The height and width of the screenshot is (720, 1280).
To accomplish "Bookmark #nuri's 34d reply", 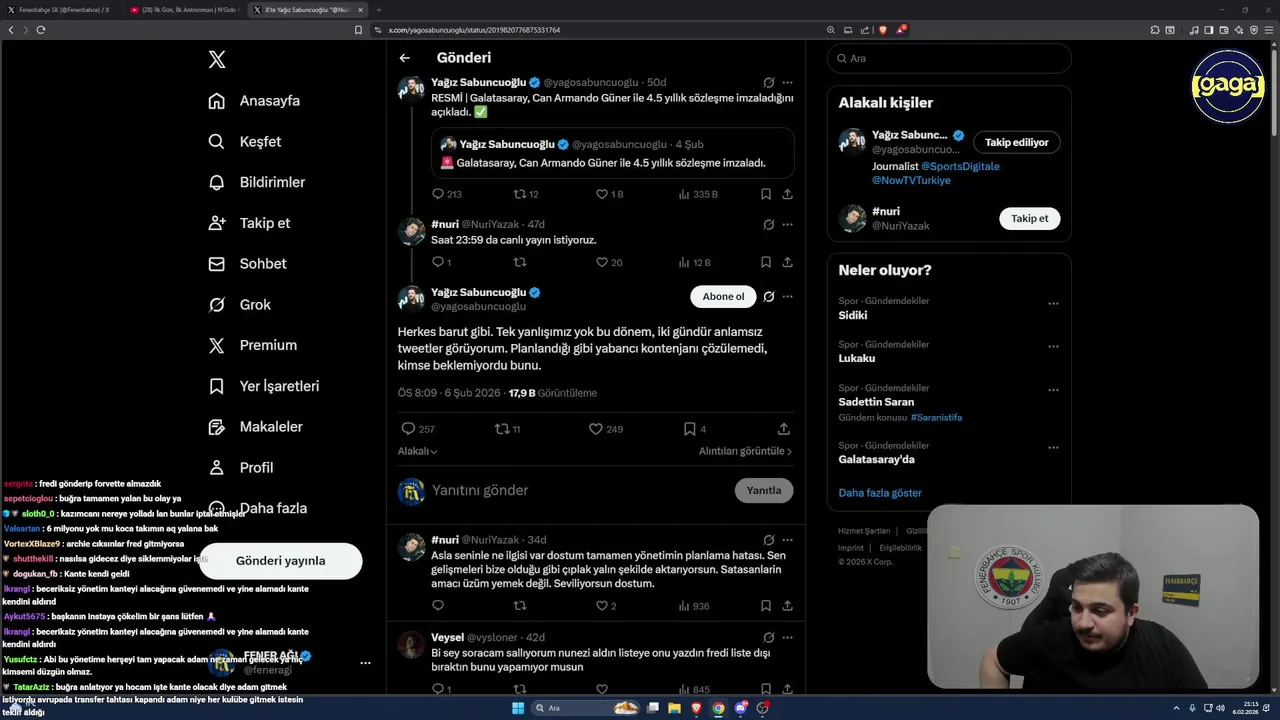I will tap(766, 606).
